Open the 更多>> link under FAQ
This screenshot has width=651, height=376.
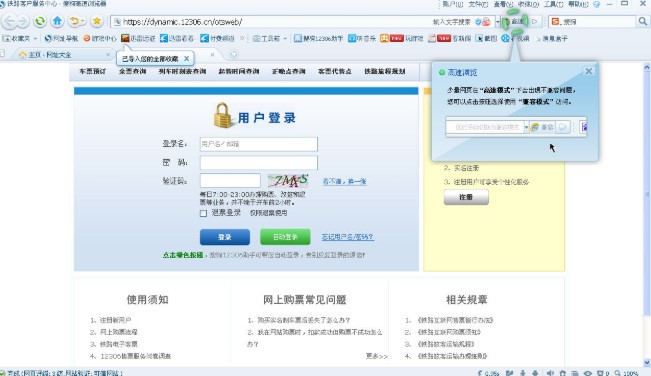coord(377,356)
